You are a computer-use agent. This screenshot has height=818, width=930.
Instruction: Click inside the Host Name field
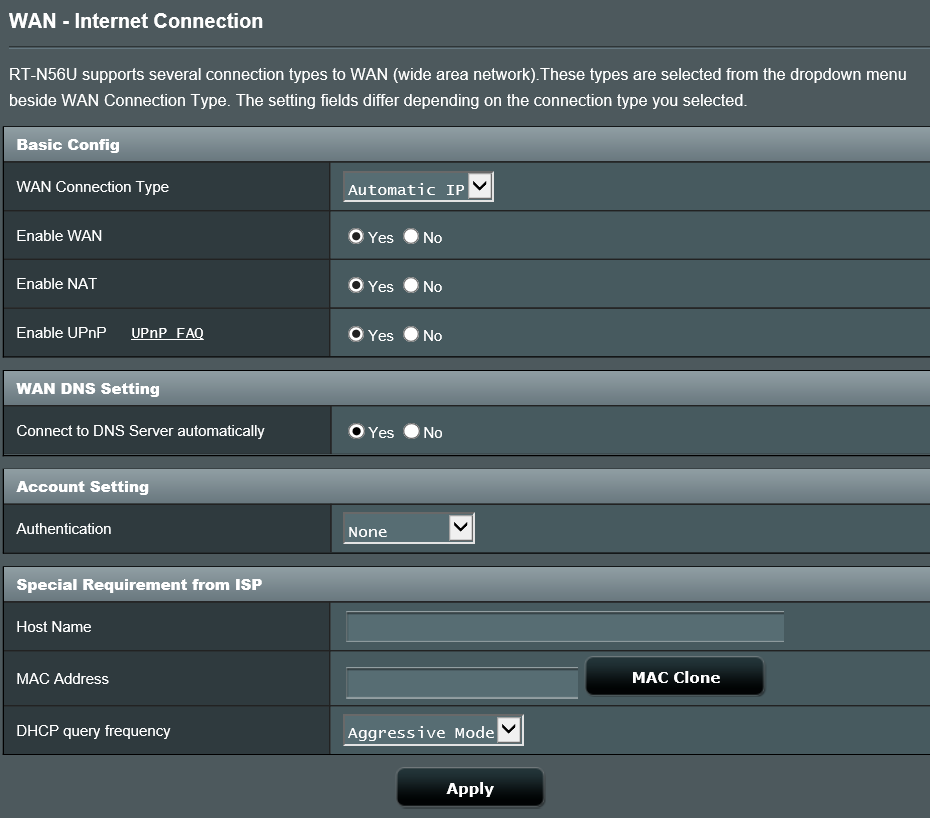563,627
